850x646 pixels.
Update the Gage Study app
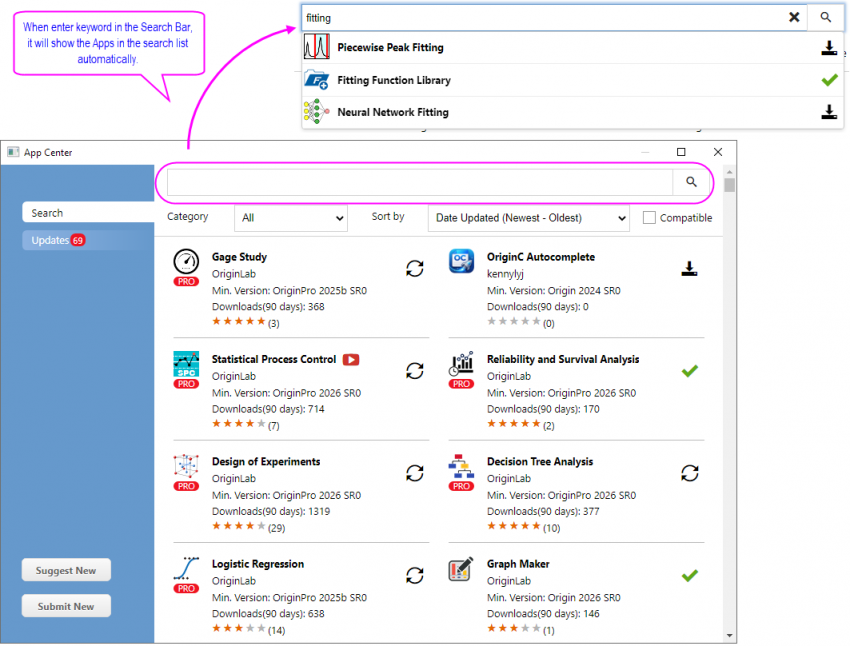pyautogui.click(x=415, y=268)
